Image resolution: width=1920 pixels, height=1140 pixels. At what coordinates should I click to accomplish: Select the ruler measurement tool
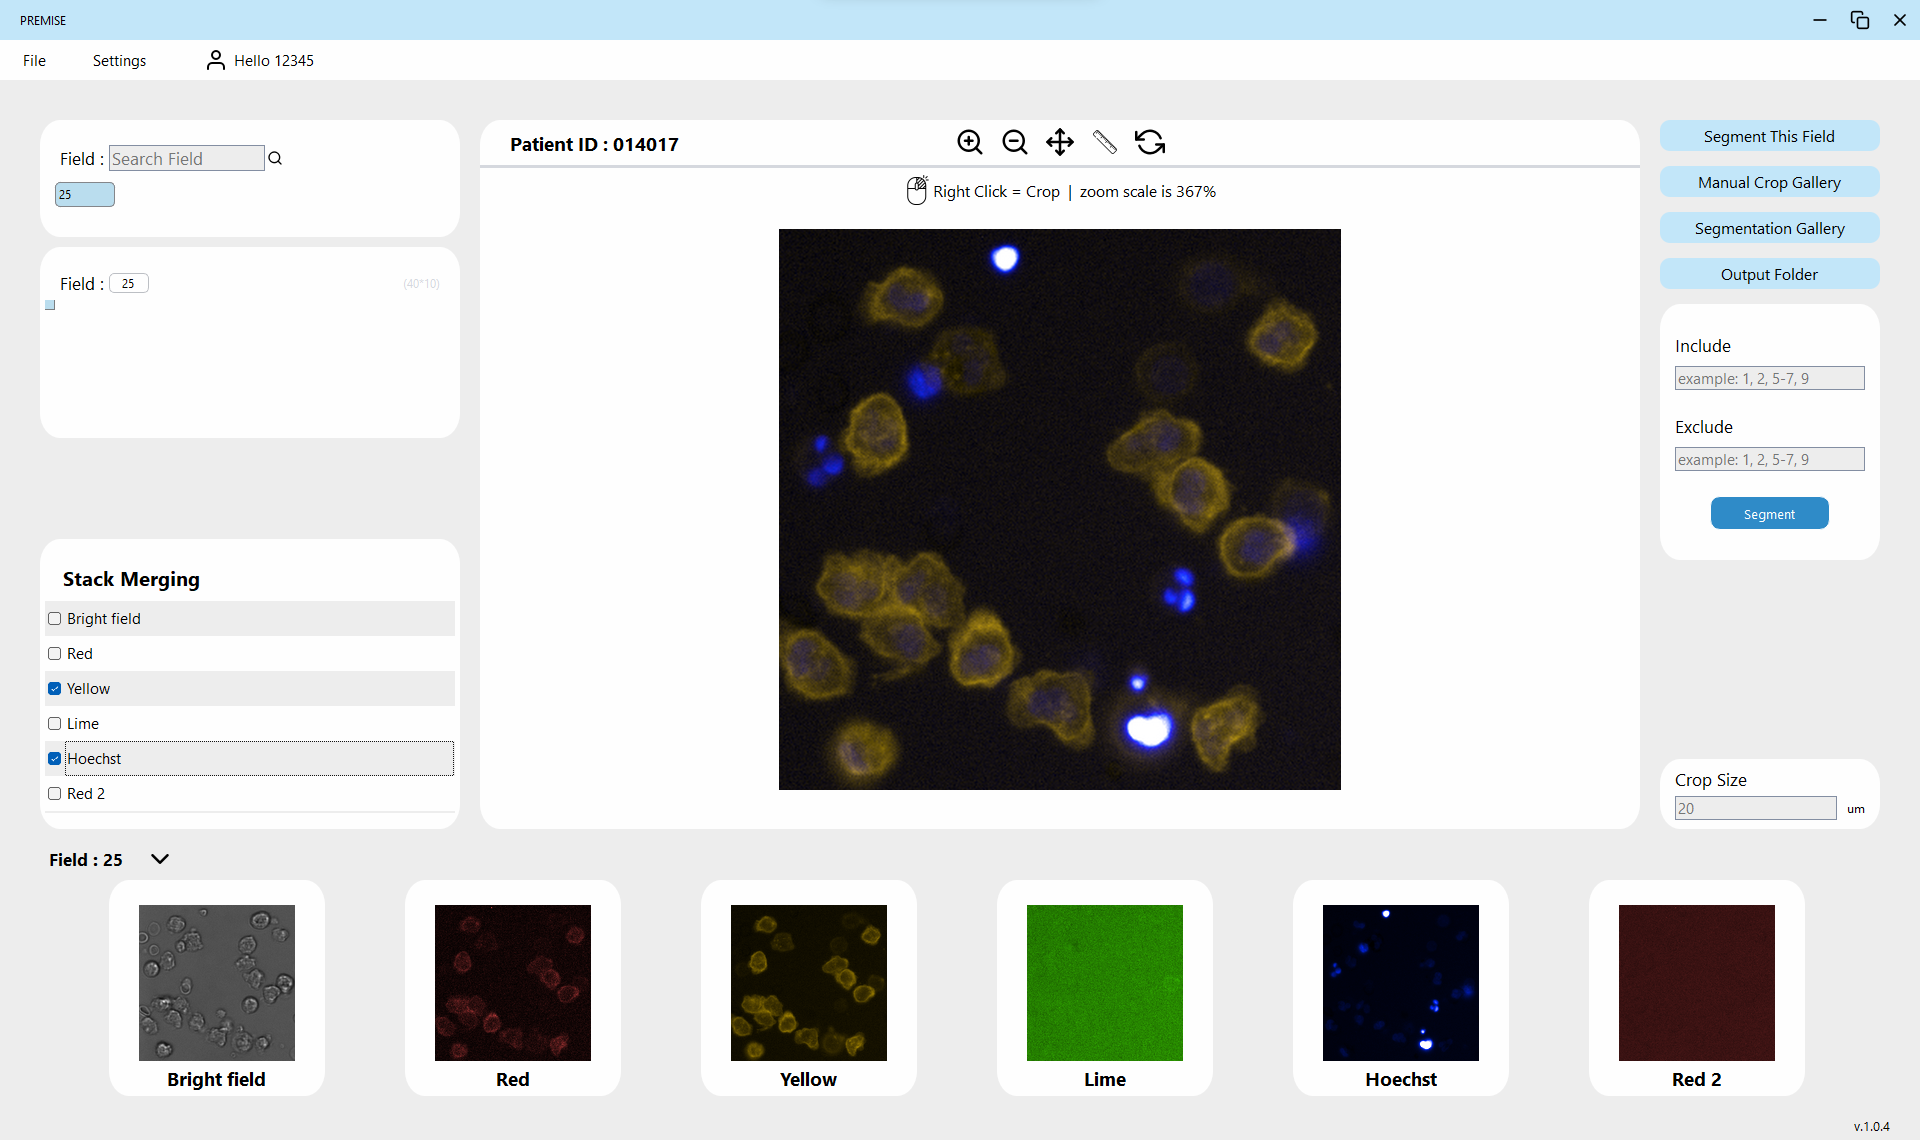(x=1104, y=142)
